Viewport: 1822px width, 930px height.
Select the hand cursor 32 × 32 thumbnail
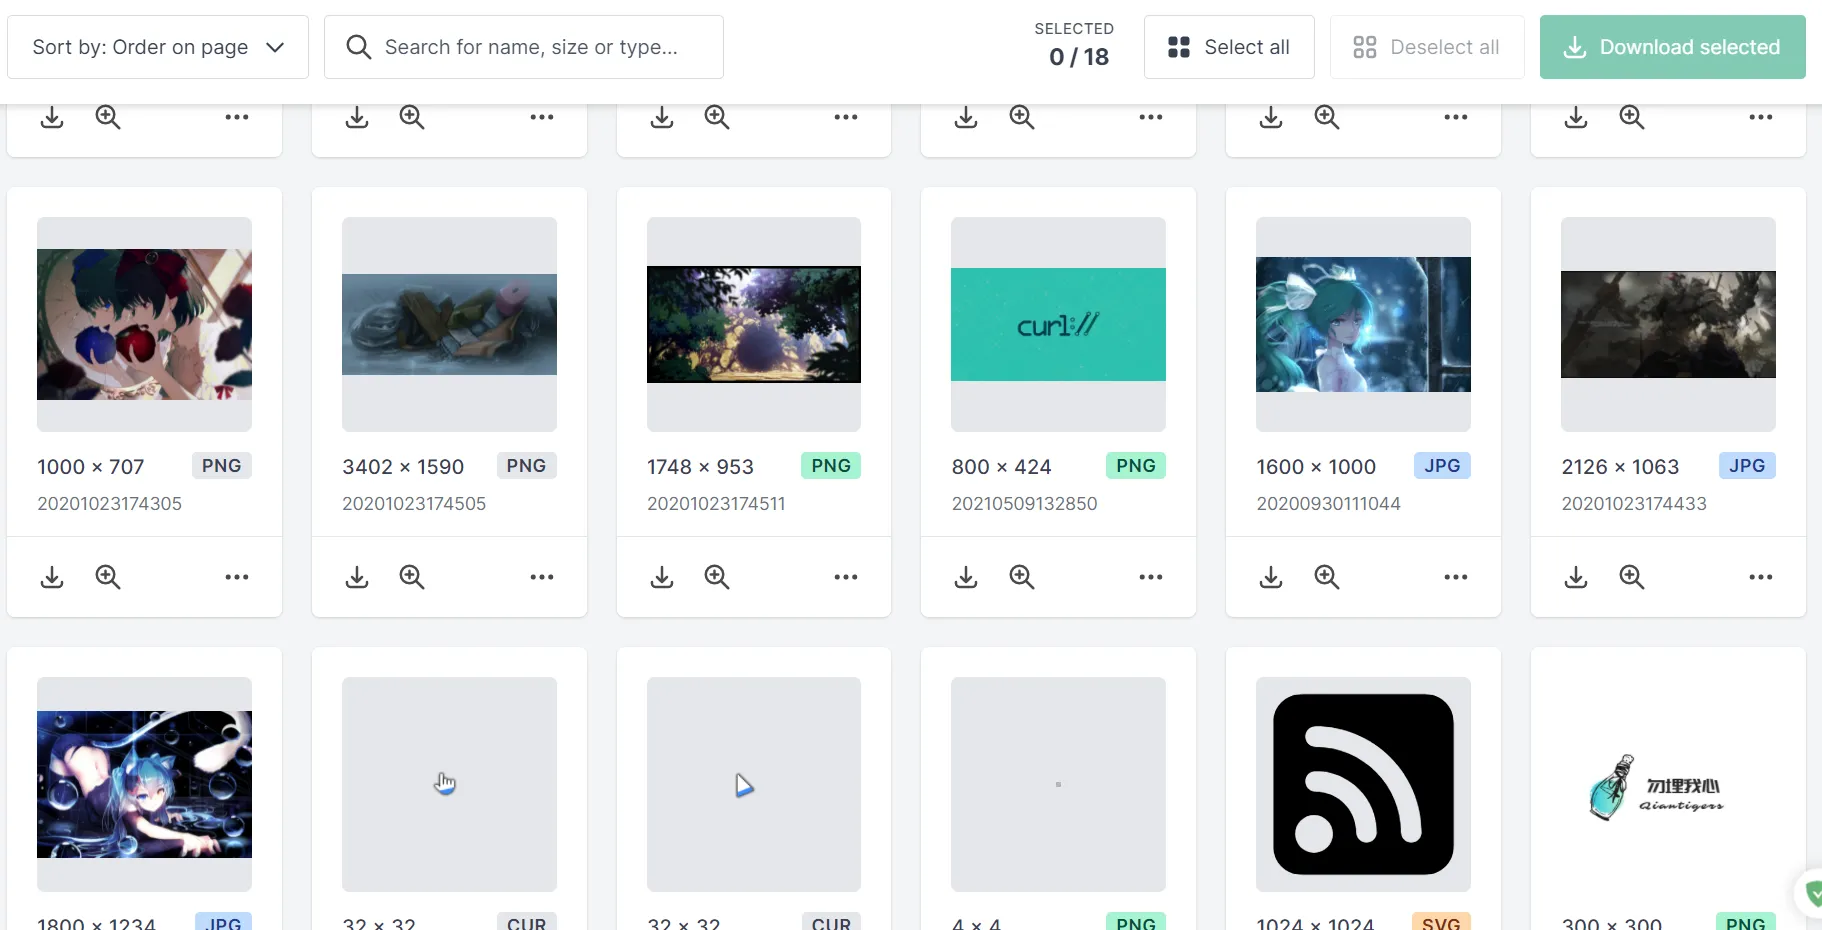click(x=449, y=784)
